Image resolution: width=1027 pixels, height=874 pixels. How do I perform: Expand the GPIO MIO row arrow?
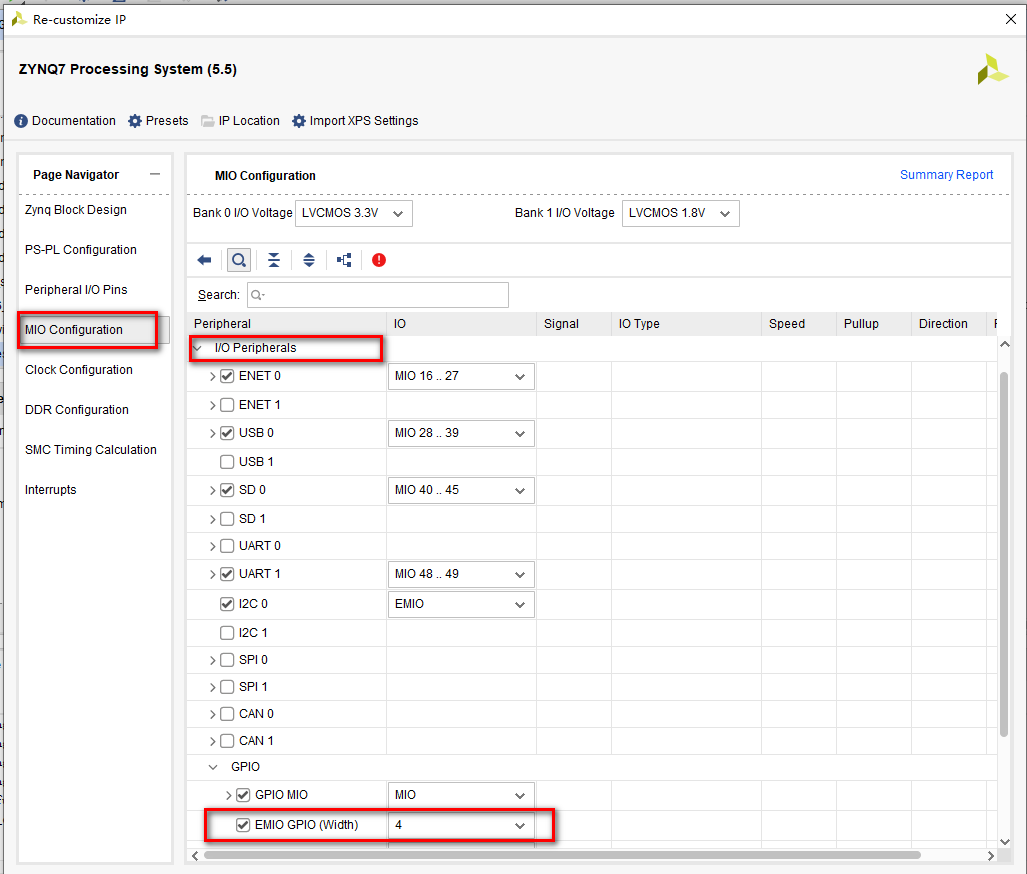(229, 795)
